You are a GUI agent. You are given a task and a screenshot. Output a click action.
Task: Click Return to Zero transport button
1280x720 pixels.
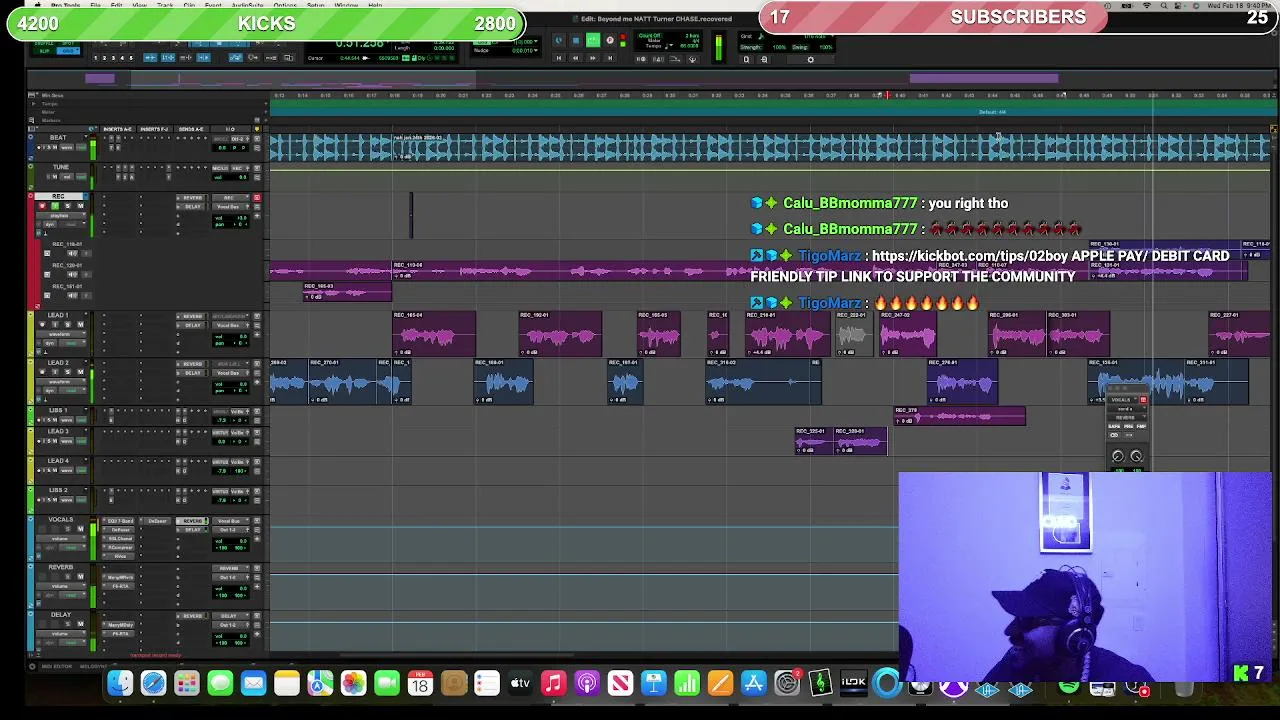[559, 58]
